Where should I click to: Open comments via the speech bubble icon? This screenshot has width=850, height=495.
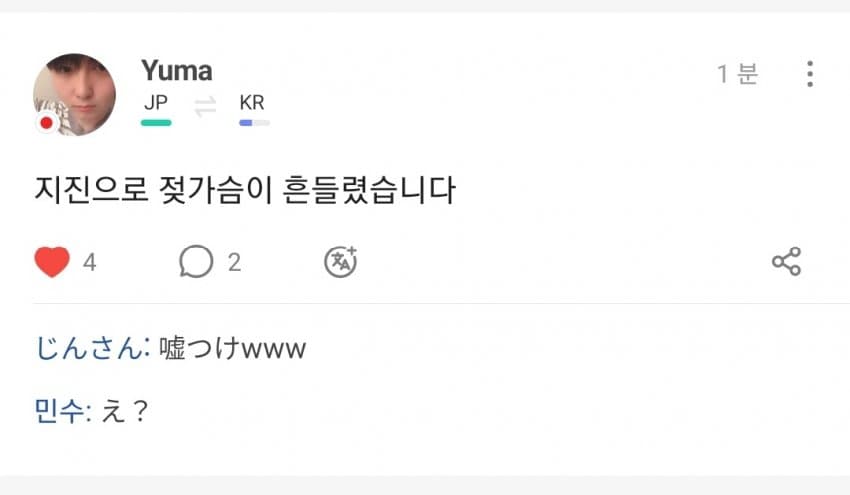196,262
